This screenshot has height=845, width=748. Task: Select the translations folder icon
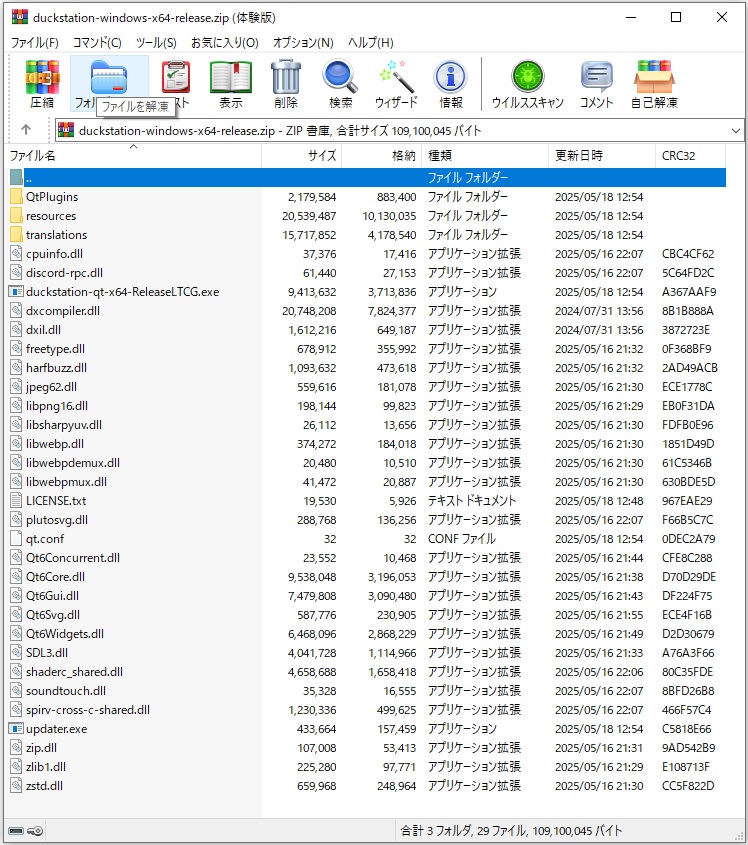tap(16, 234)
